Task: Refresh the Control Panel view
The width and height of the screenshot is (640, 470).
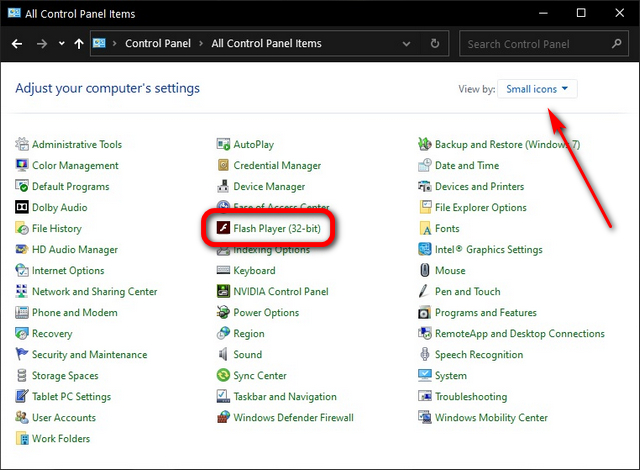Action: coord(434,44)
